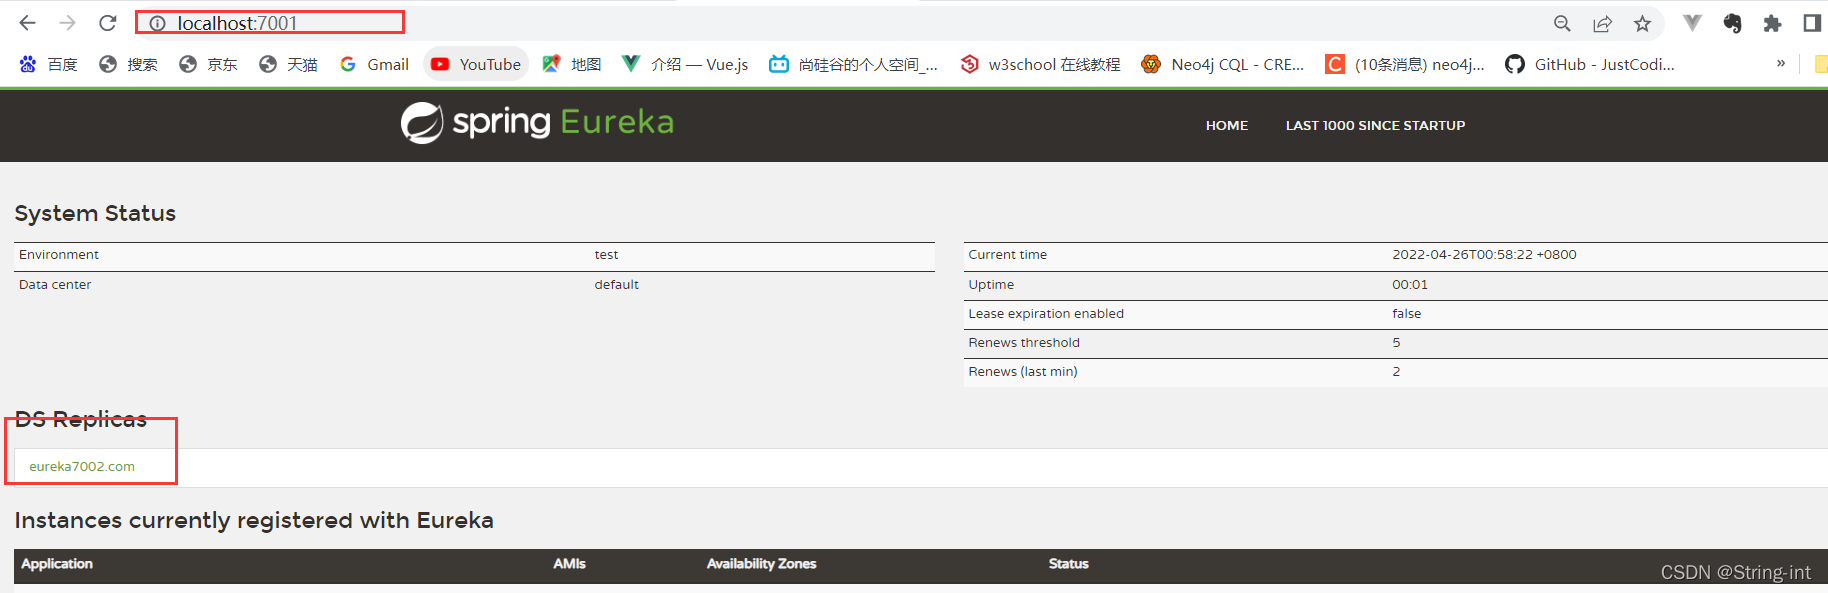Toggle the browser side panel icon
This screenshot has height=593, width=1828.
pos(1812,23)
